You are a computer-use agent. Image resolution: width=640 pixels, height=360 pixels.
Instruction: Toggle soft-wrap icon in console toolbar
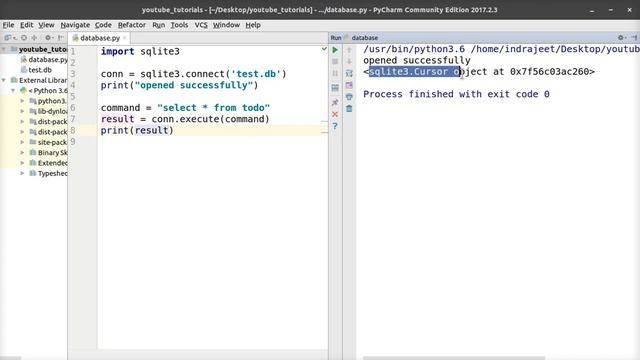click(349, 73)
